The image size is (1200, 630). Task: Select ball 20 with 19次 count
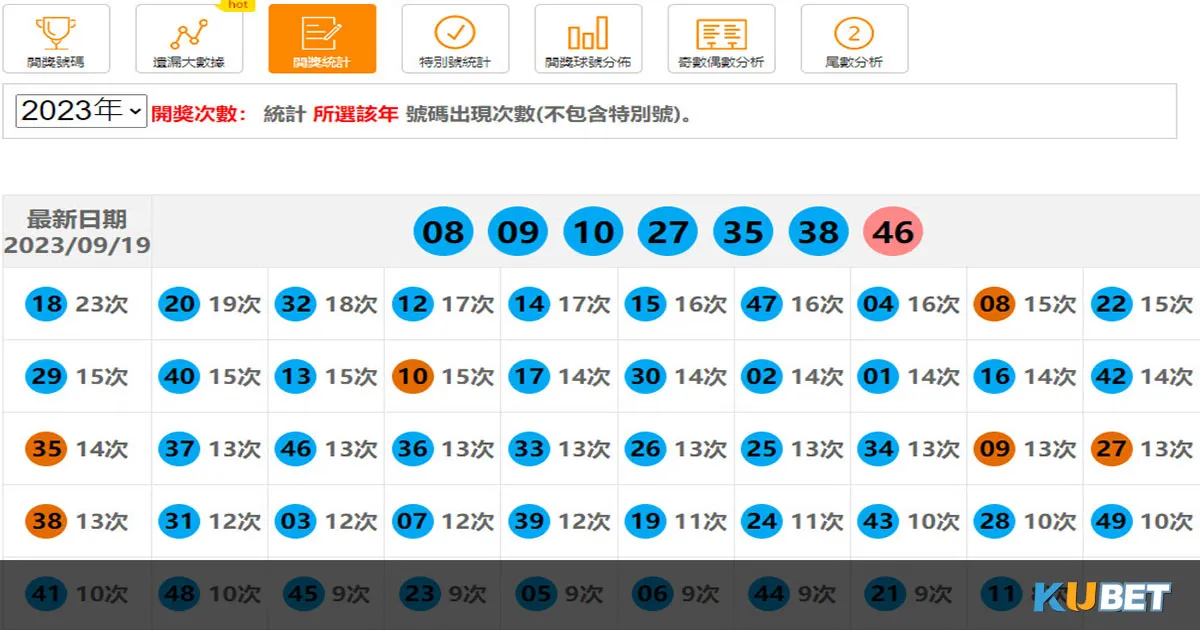[x=180, y=304]
